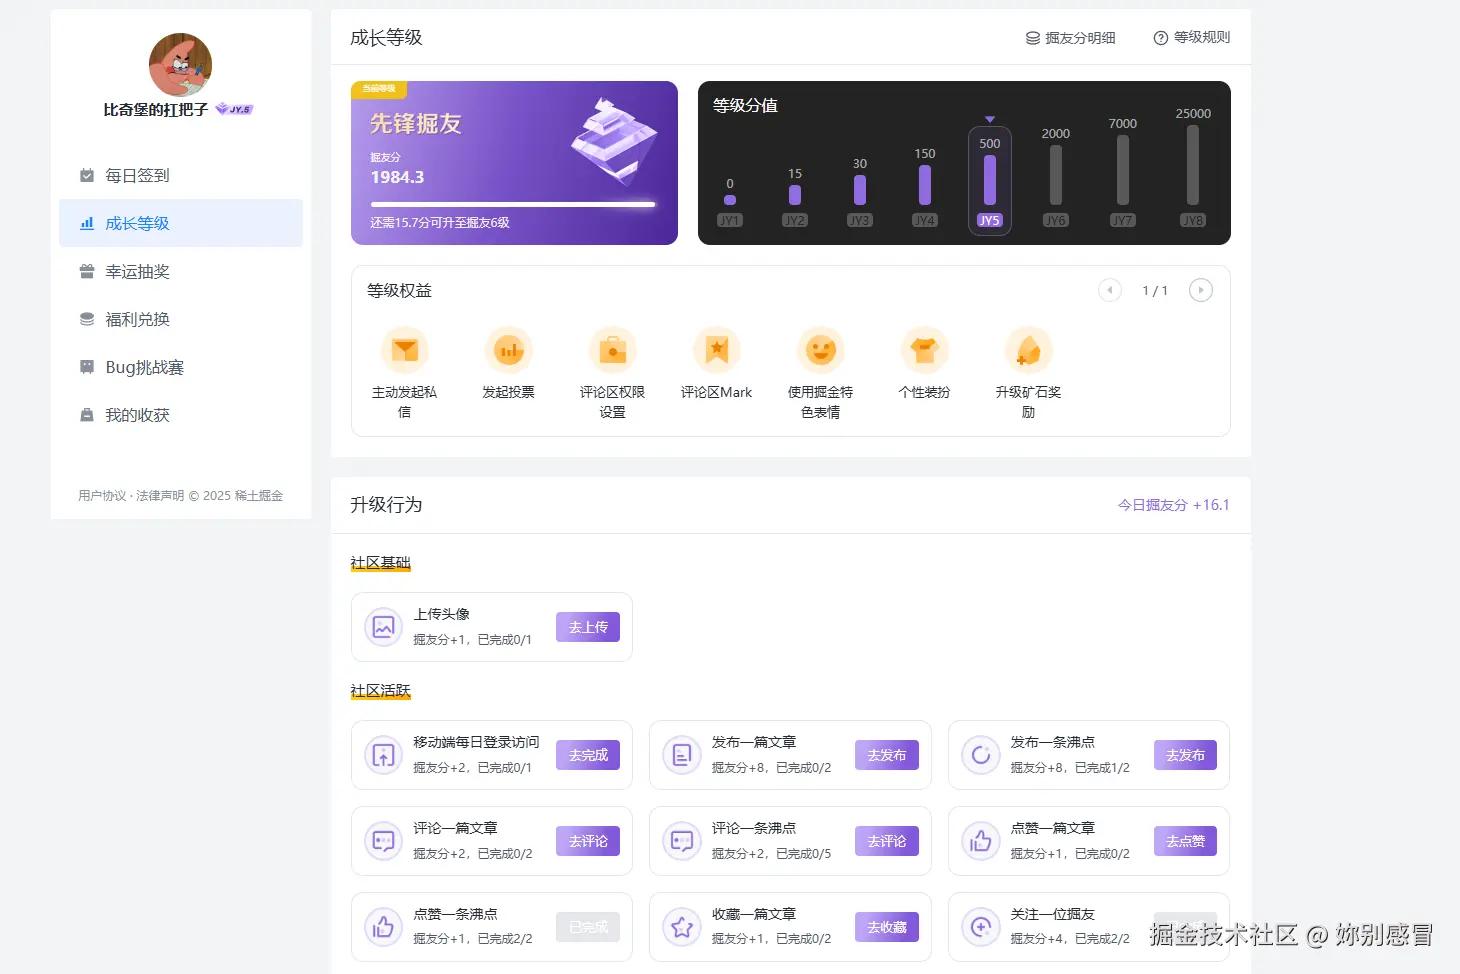This screenshot has width=1460, height=974.
Task: Open the 个性装扮 decoration privilege icon
Action: coord(924,349)
